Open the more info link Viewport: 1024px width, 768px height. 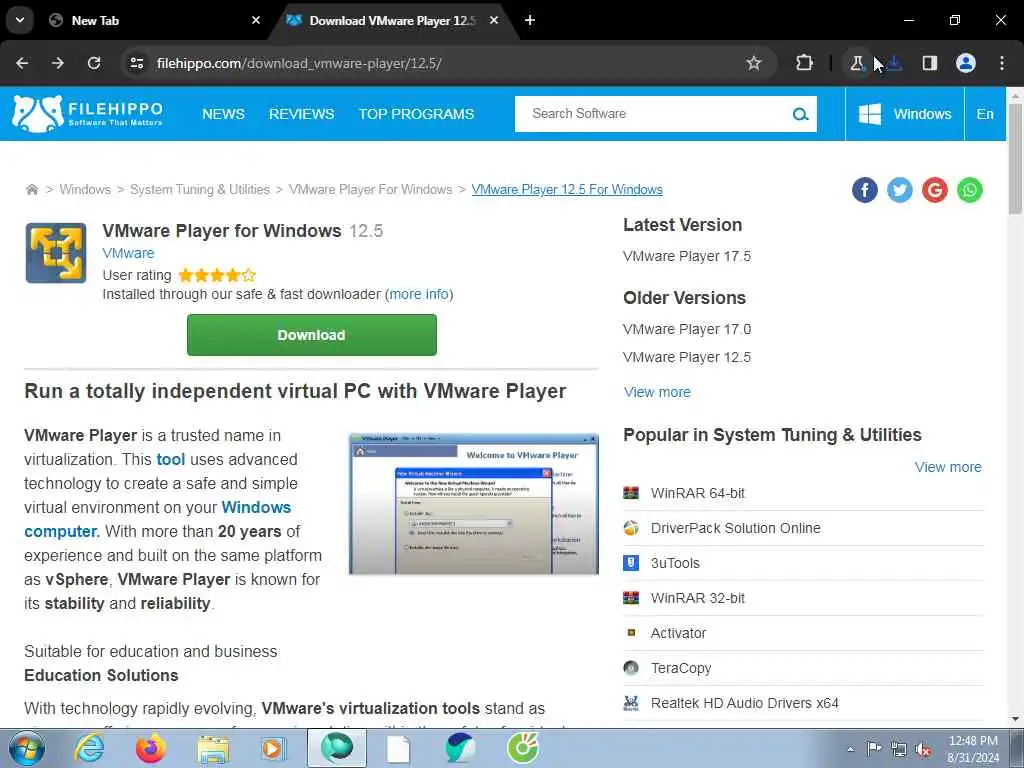click(x=419, y=294)
